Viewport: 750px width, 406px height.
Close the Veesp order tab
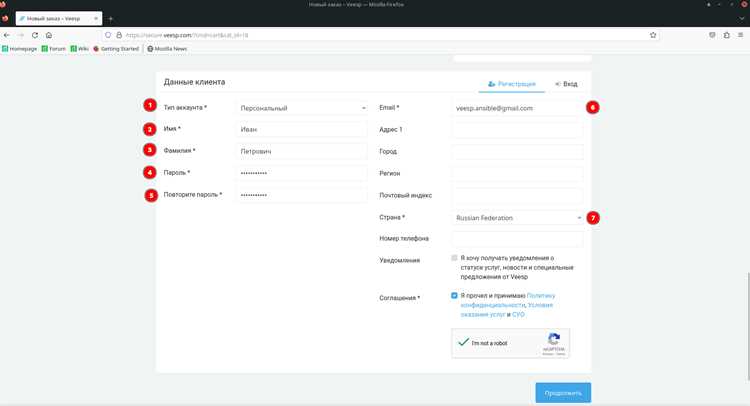coord(96,19)
